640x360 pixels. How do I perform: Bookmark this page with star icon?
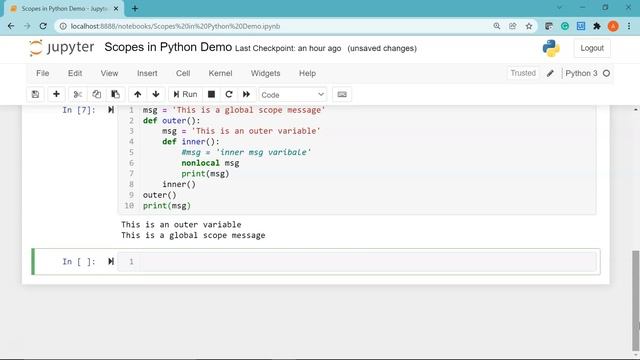coord(529,26)
